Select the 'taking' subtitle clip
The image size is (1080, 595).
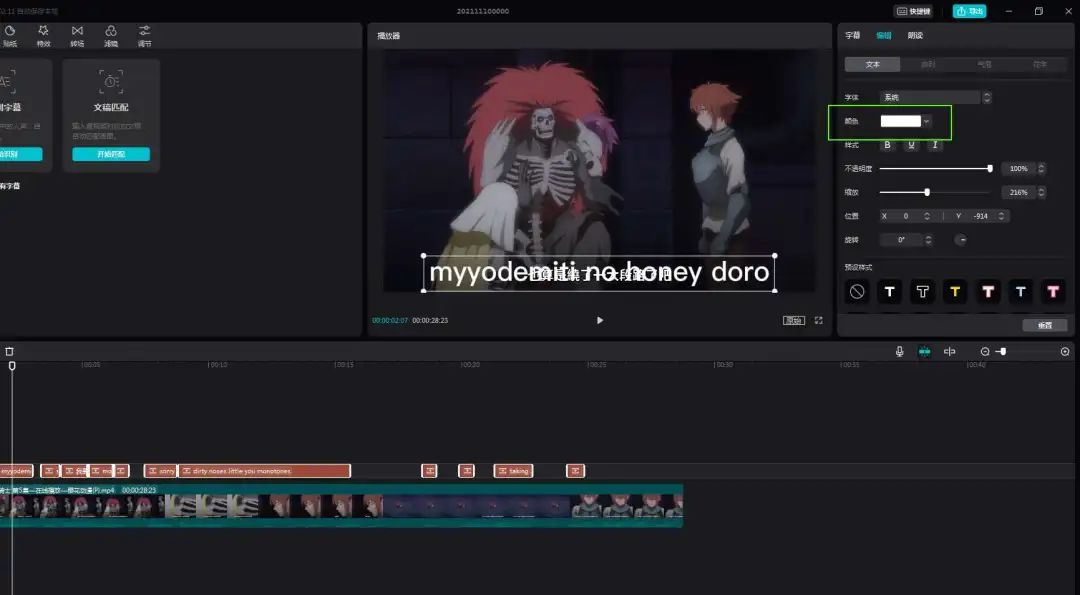click(513, 471)
